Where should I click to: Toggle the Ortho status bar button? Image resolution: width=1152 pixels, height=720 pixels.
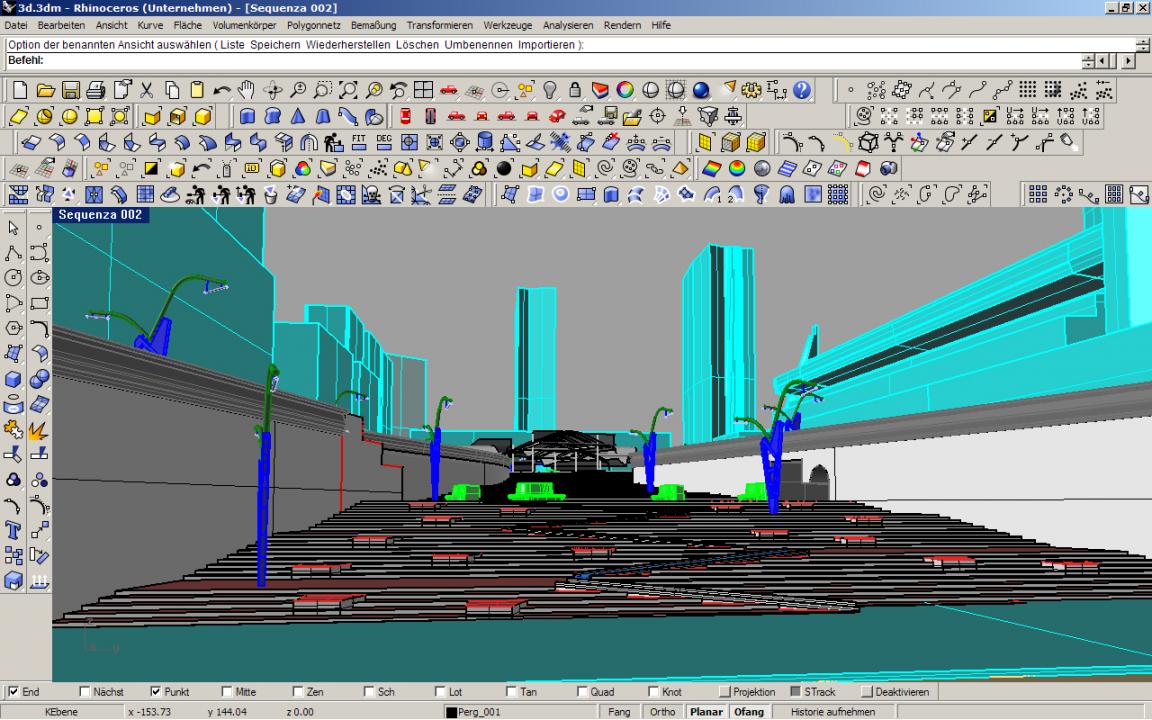[x=662, y=712]
